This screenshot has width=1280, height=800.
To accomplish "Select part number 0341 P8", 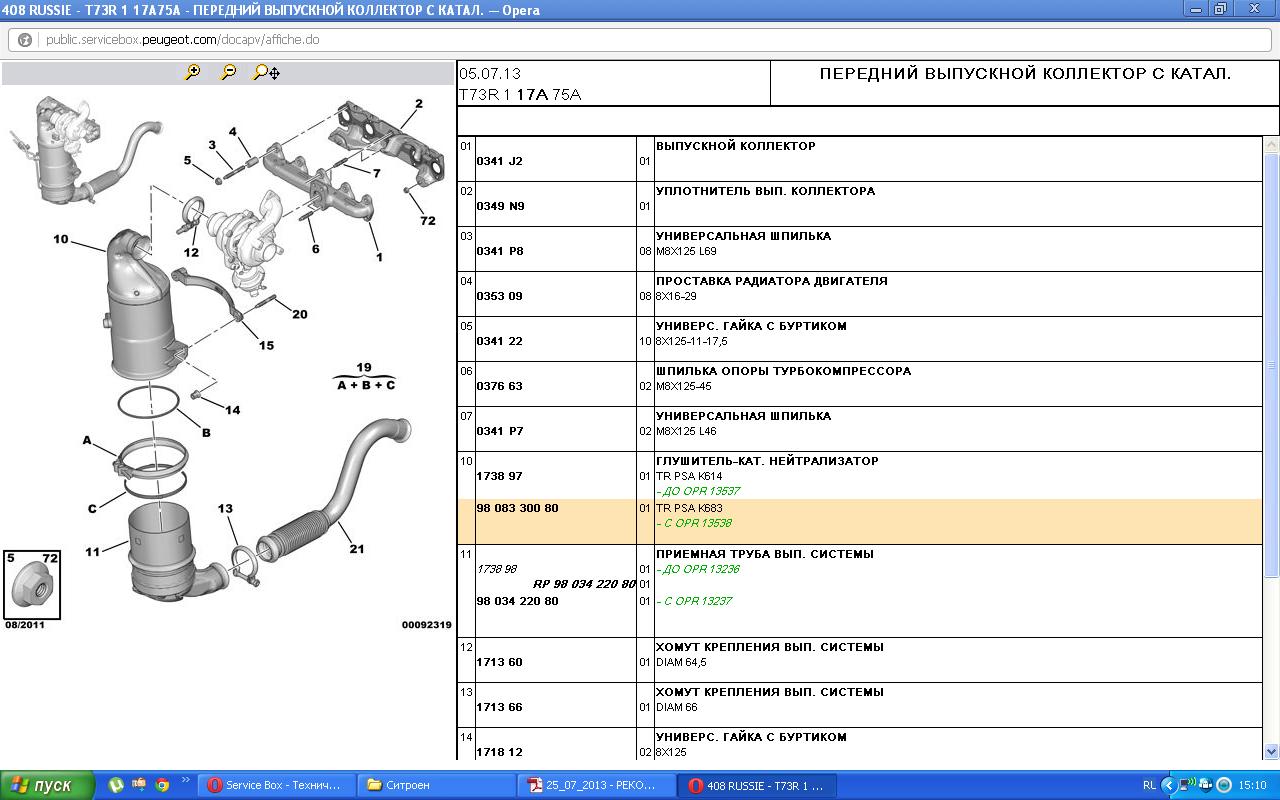I will (x=499, y=251).
